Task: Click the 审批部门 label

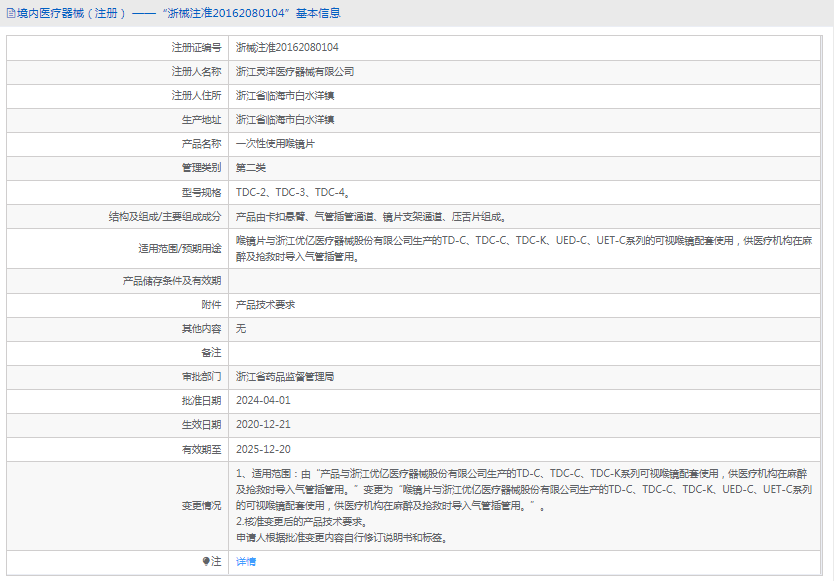Action: click(202, 377)
